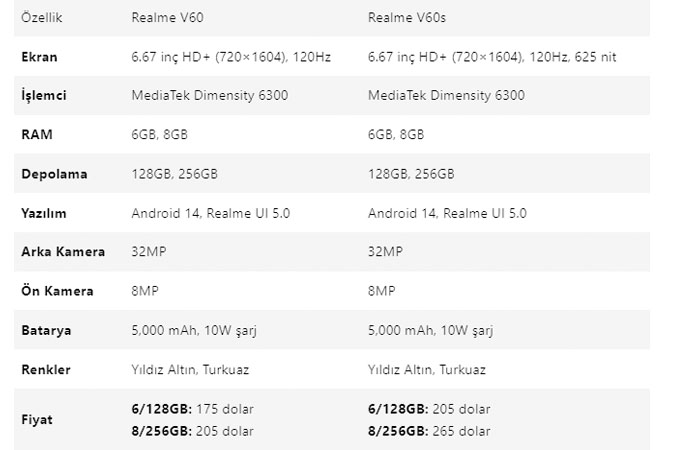Click the Realme V60 column header
690x450 pixels.
165,18
